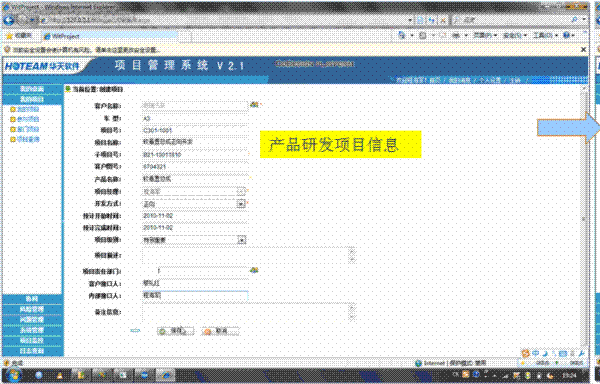This screenshot has width=600, height=384.
Task: Switch to the WitProject browser tab
Action: click(x=109, y=36)
